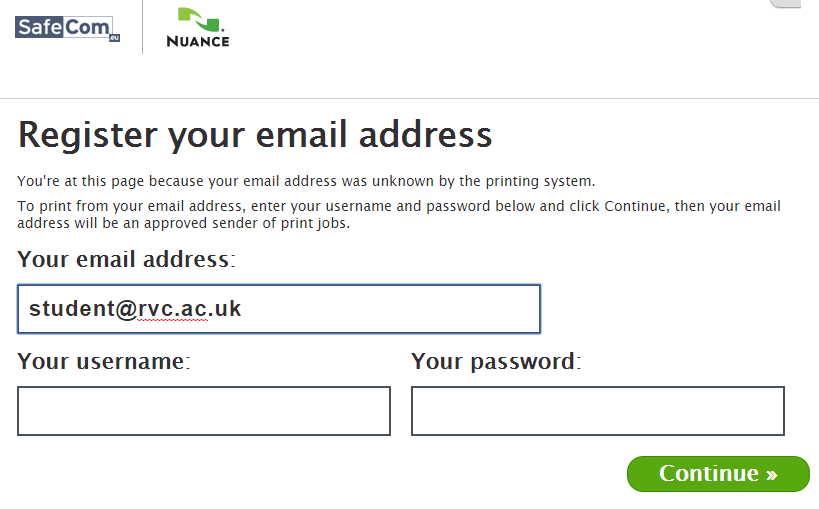819x509 pixels.
Task: Focus the username input box
Action: click(x=204, y=411)
